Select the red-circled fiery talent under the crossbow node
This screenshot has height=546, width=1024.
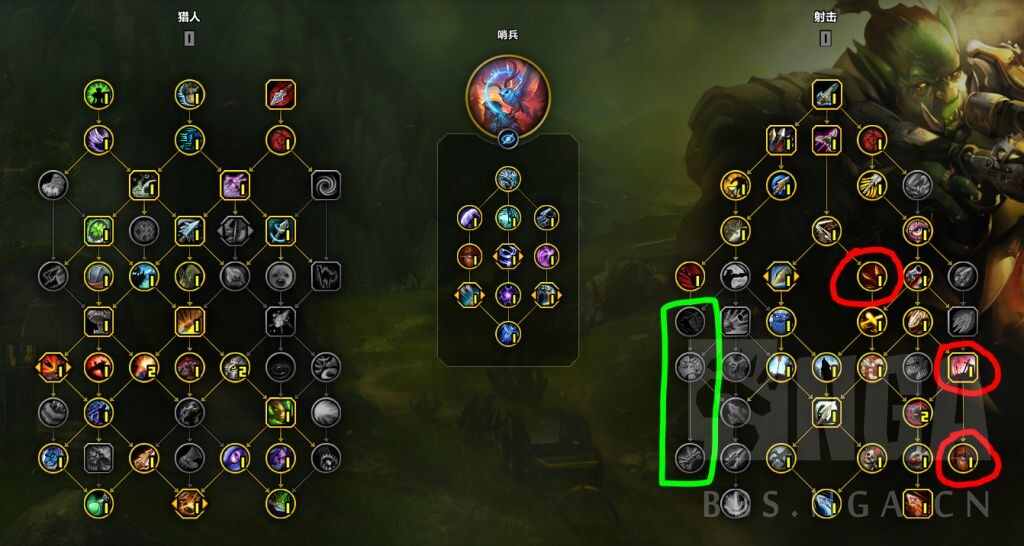[872, 277]
